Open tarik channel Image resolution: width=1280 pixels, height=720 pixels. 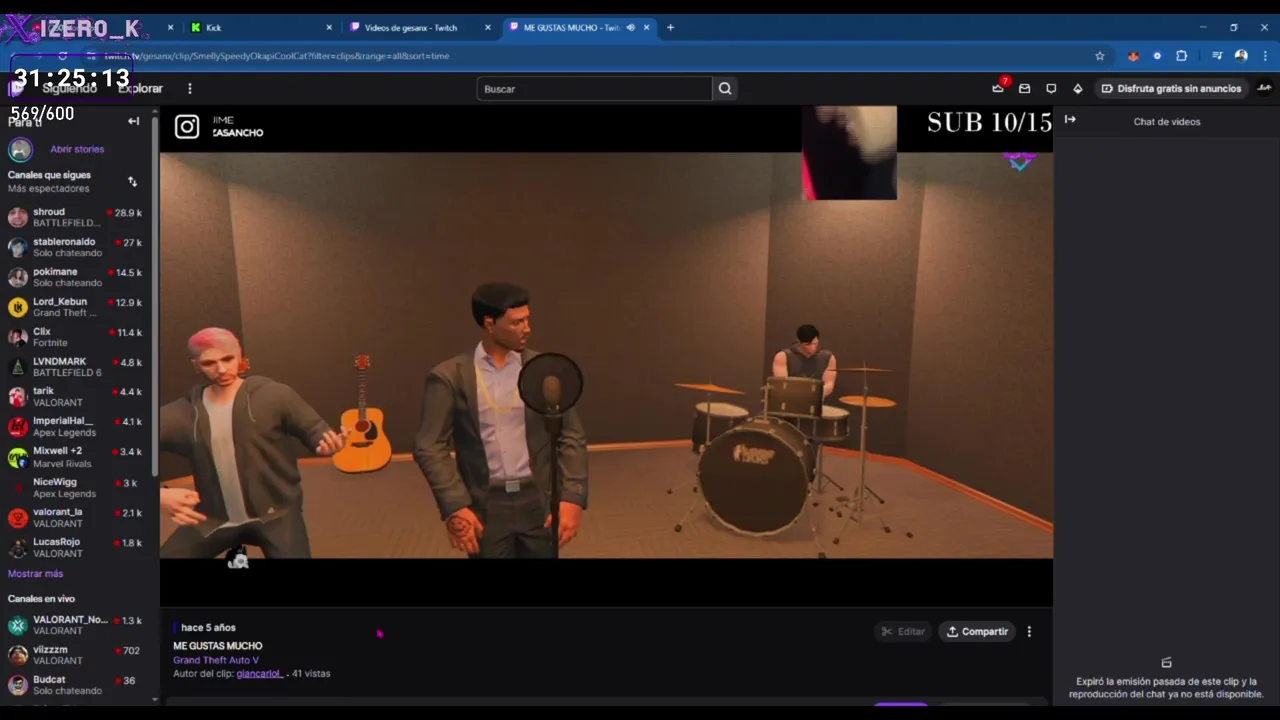(77, 397)
